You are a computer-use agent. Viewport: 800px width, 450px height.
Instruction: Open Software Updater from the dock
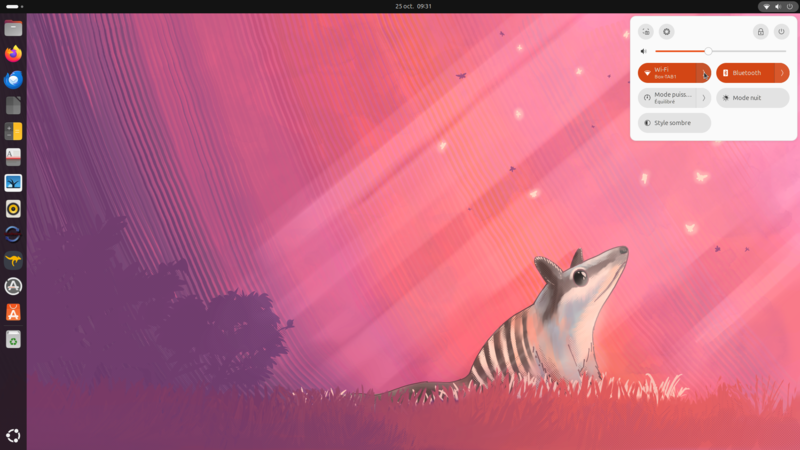click(x=13, y=286)
